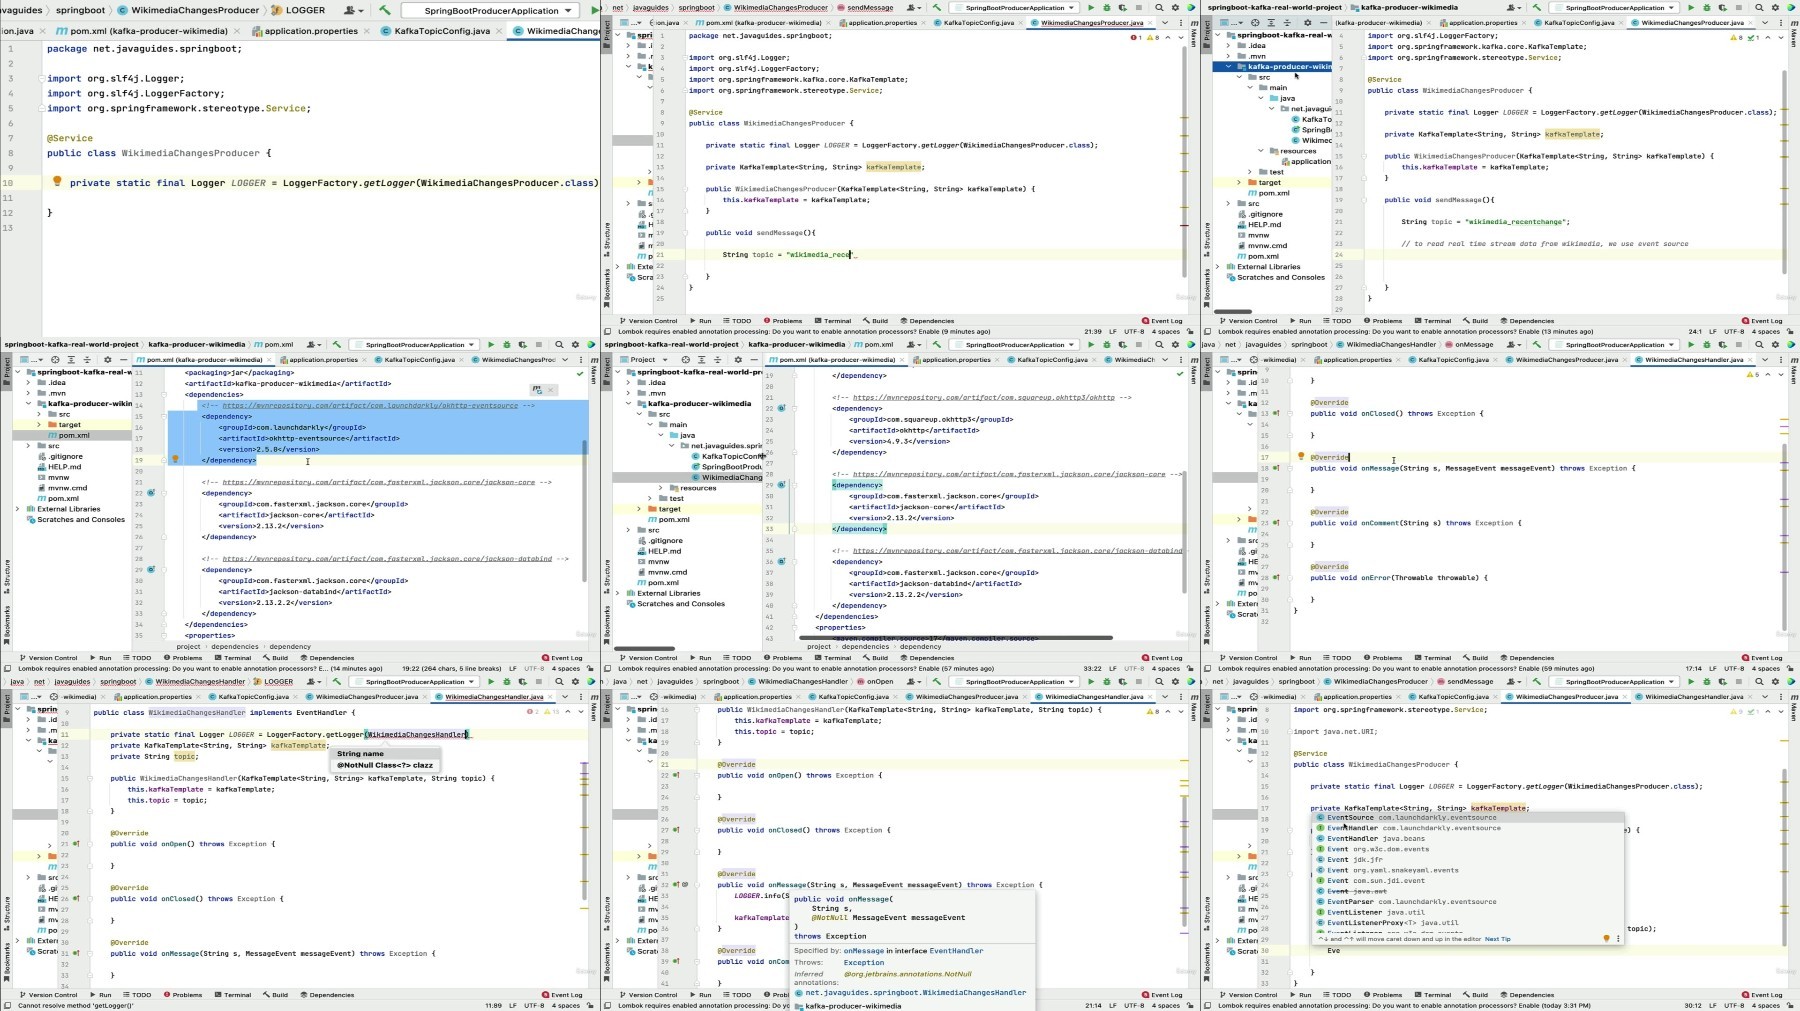1800x1011 pixels.
Task: Click net.javaguides.springboot.WikimediaChangesHandler link in documentation popup
Action: point(916,993)
